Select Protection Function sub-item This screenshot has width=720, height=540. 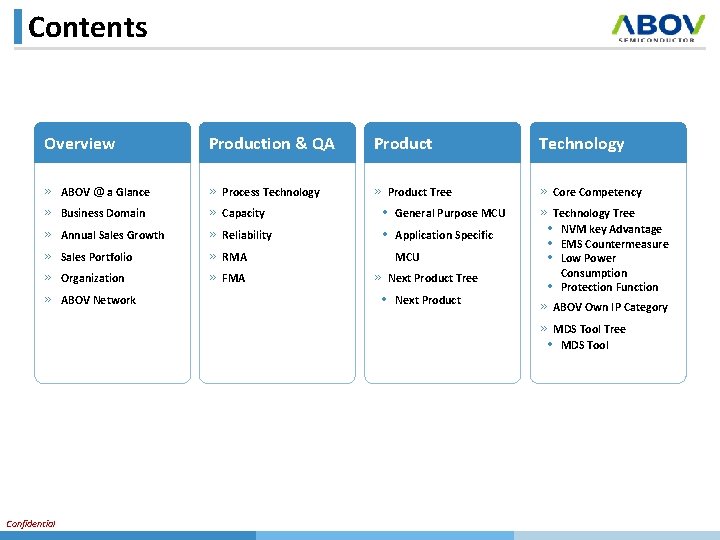point(610,287)
